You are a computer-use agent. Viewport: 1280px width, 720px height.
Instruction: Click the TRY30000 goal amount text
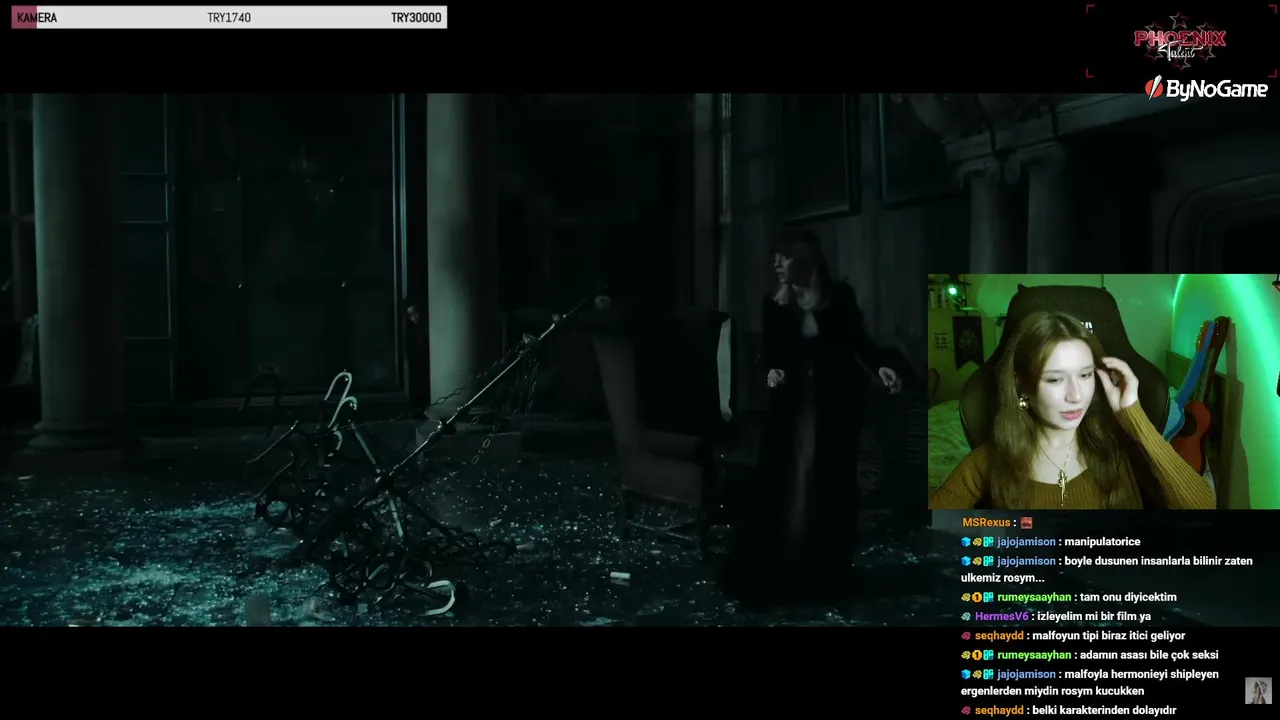pos(416,18)
